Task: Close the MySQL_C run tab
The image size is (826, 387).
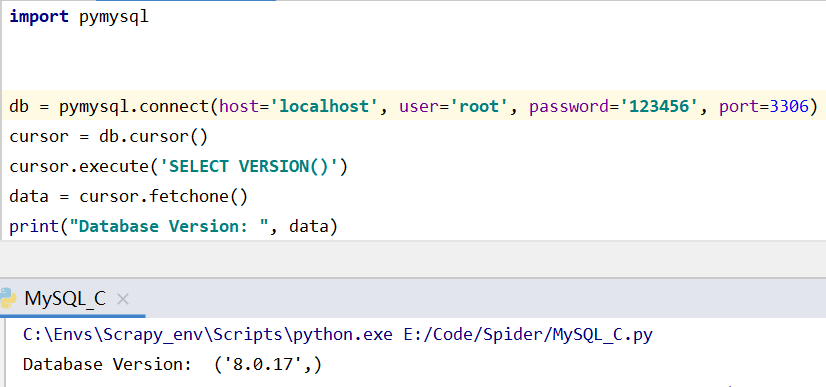Action: pos(122,299)
